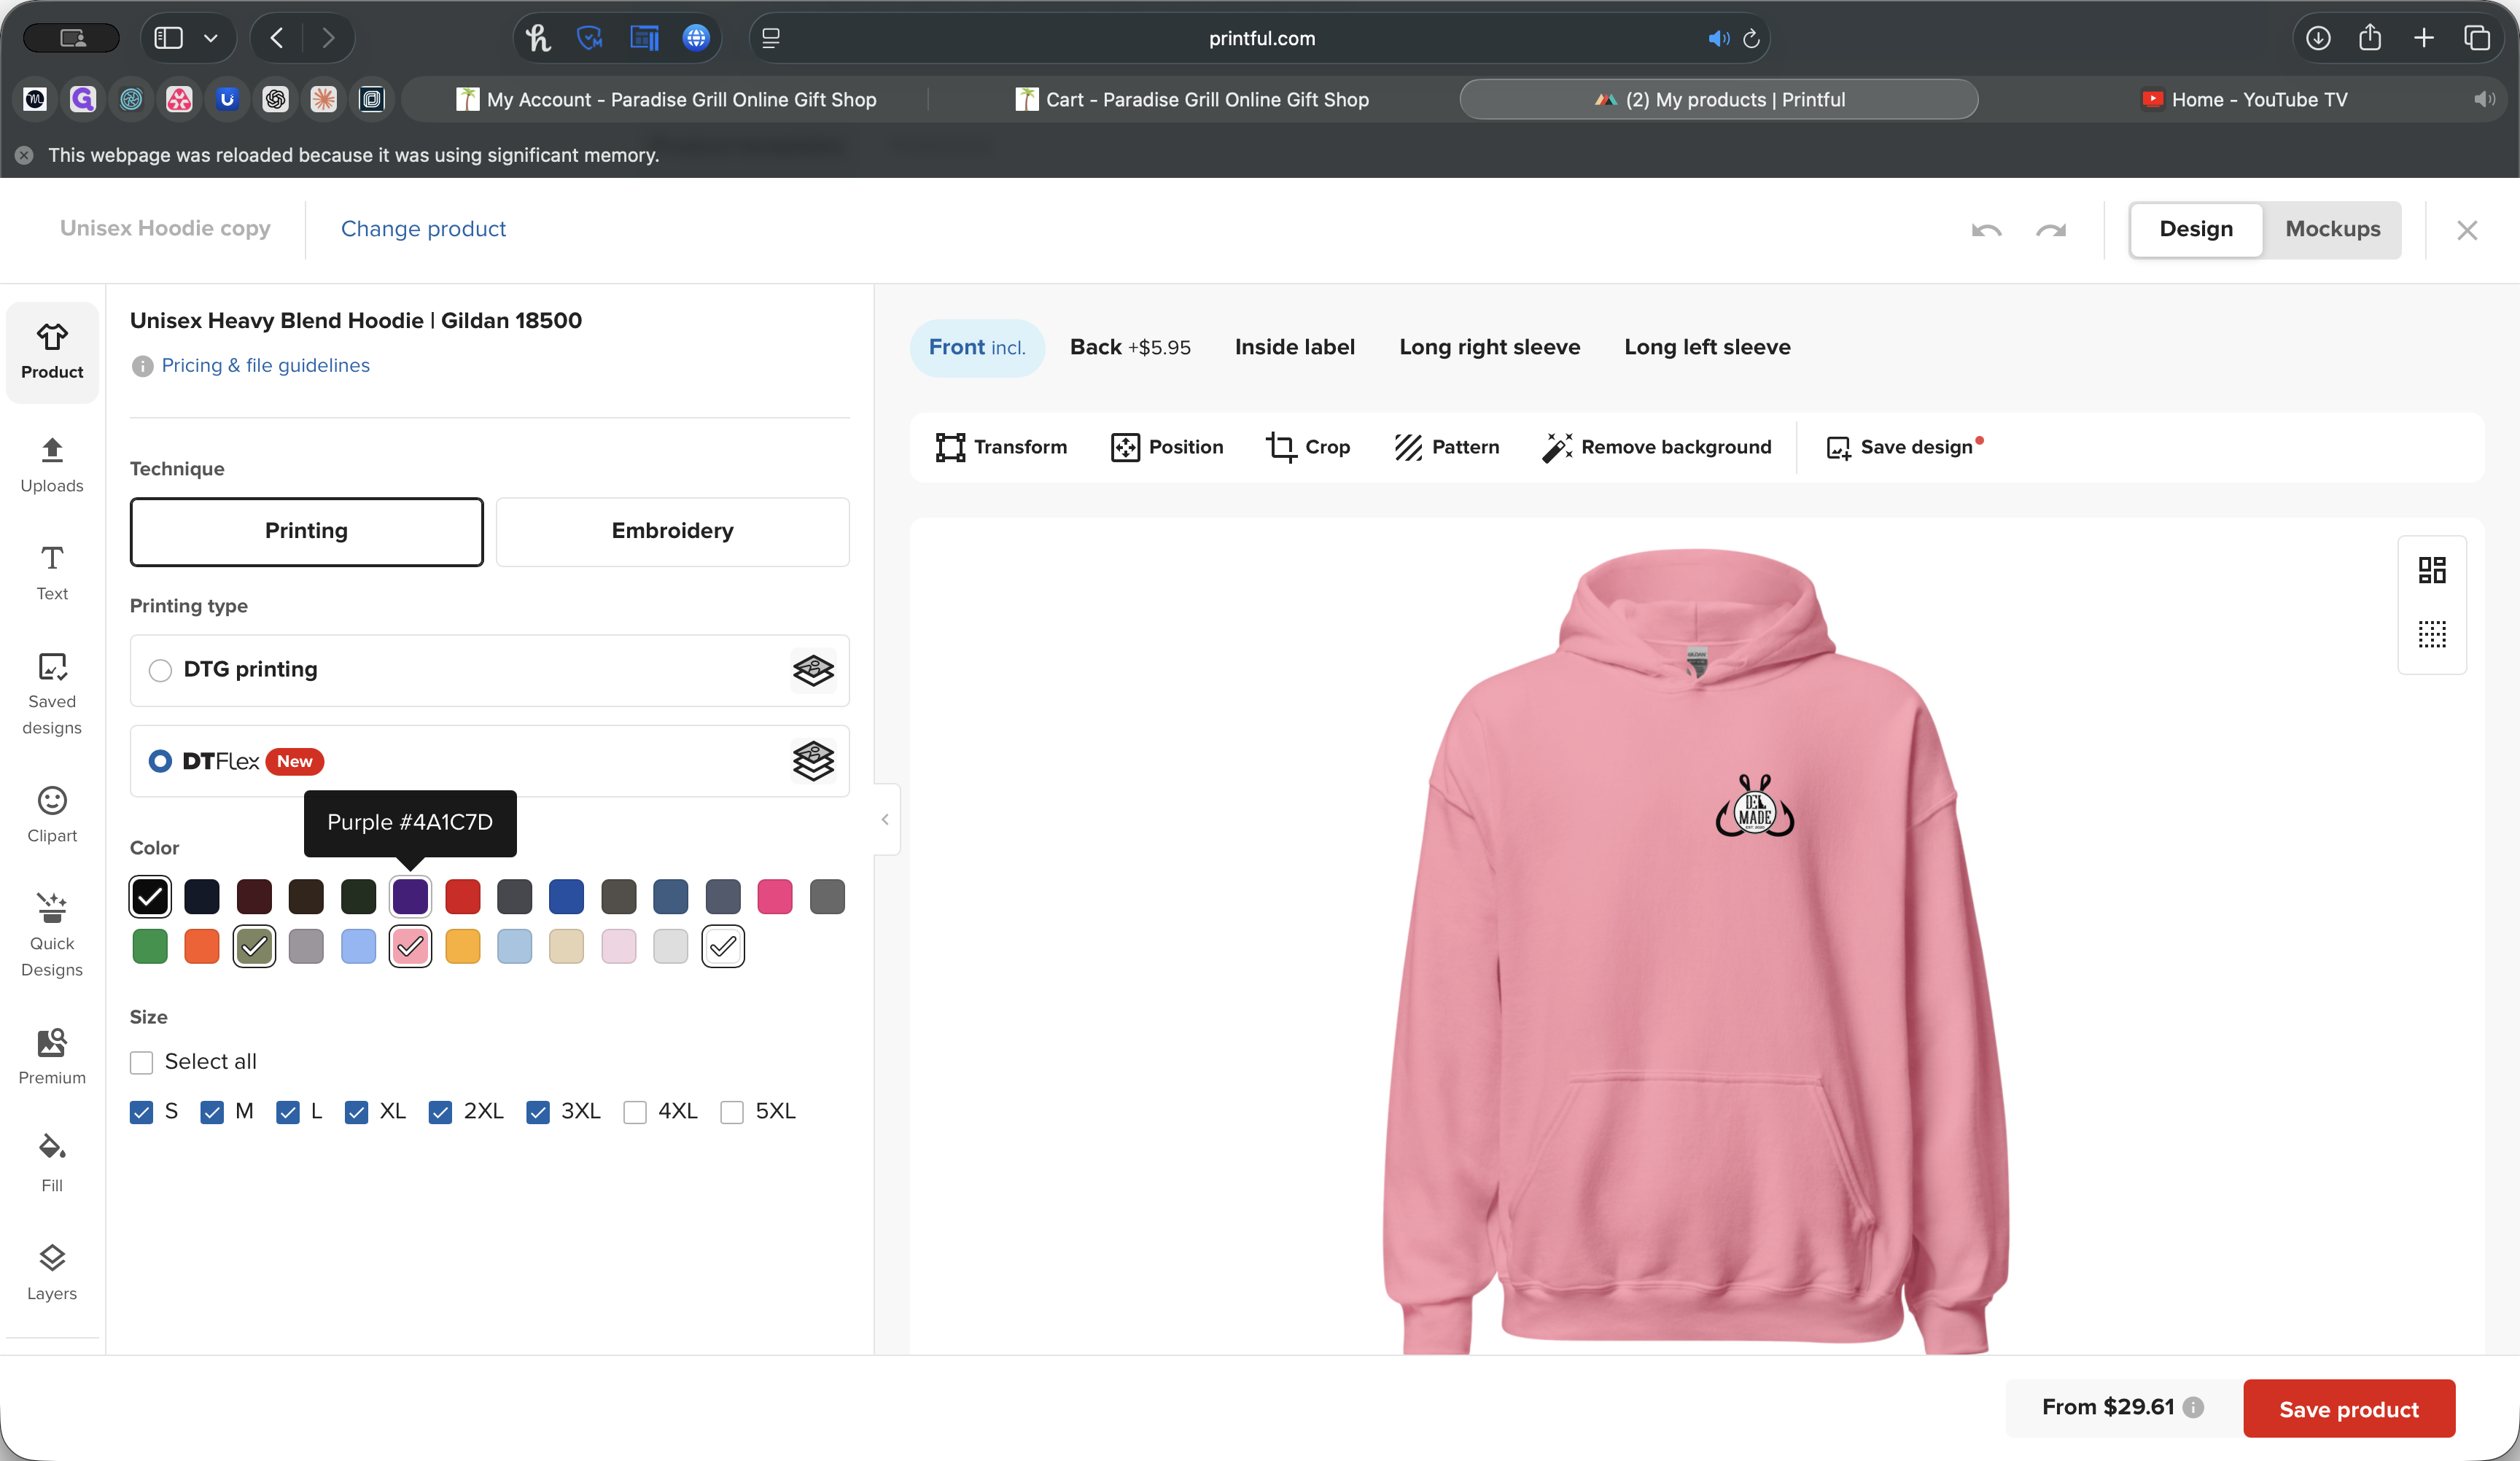Select the DTG printing radio option
The height and width of the screenshot is (1461, 2520).
pos(160,670)
